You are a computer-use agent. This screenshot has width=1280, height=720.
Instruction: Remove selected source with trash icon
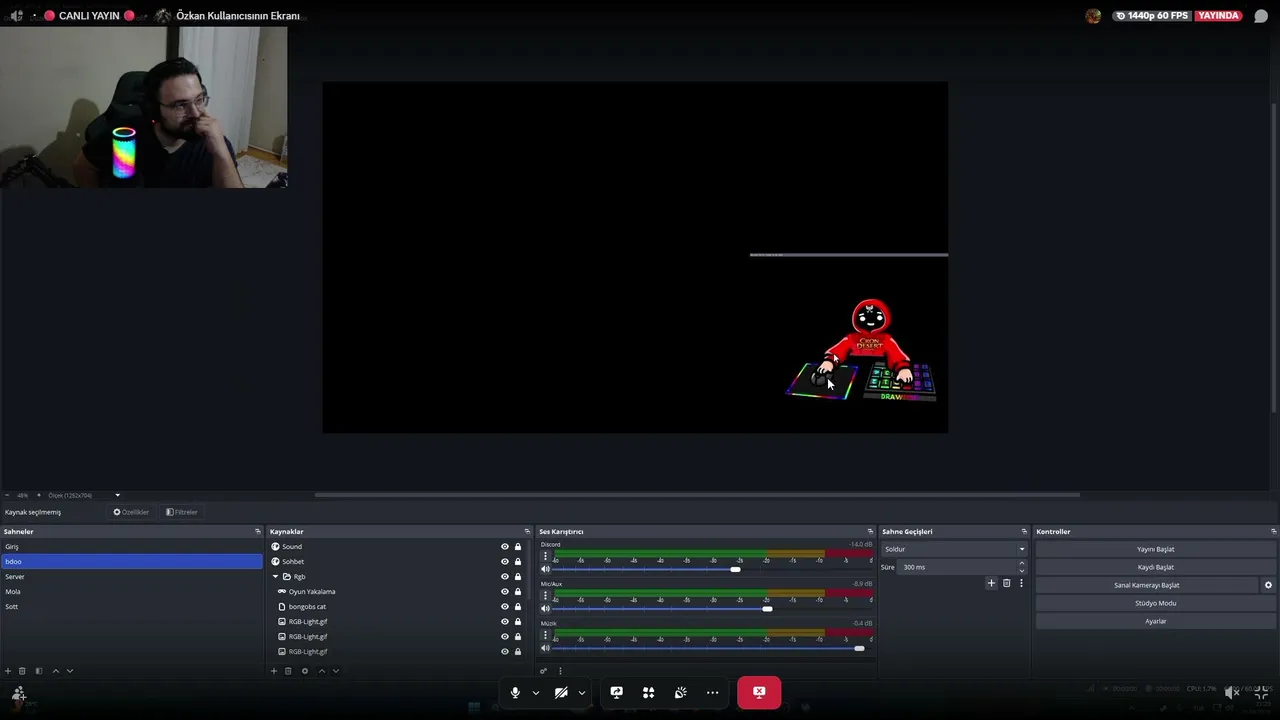[x=288, y=671]
